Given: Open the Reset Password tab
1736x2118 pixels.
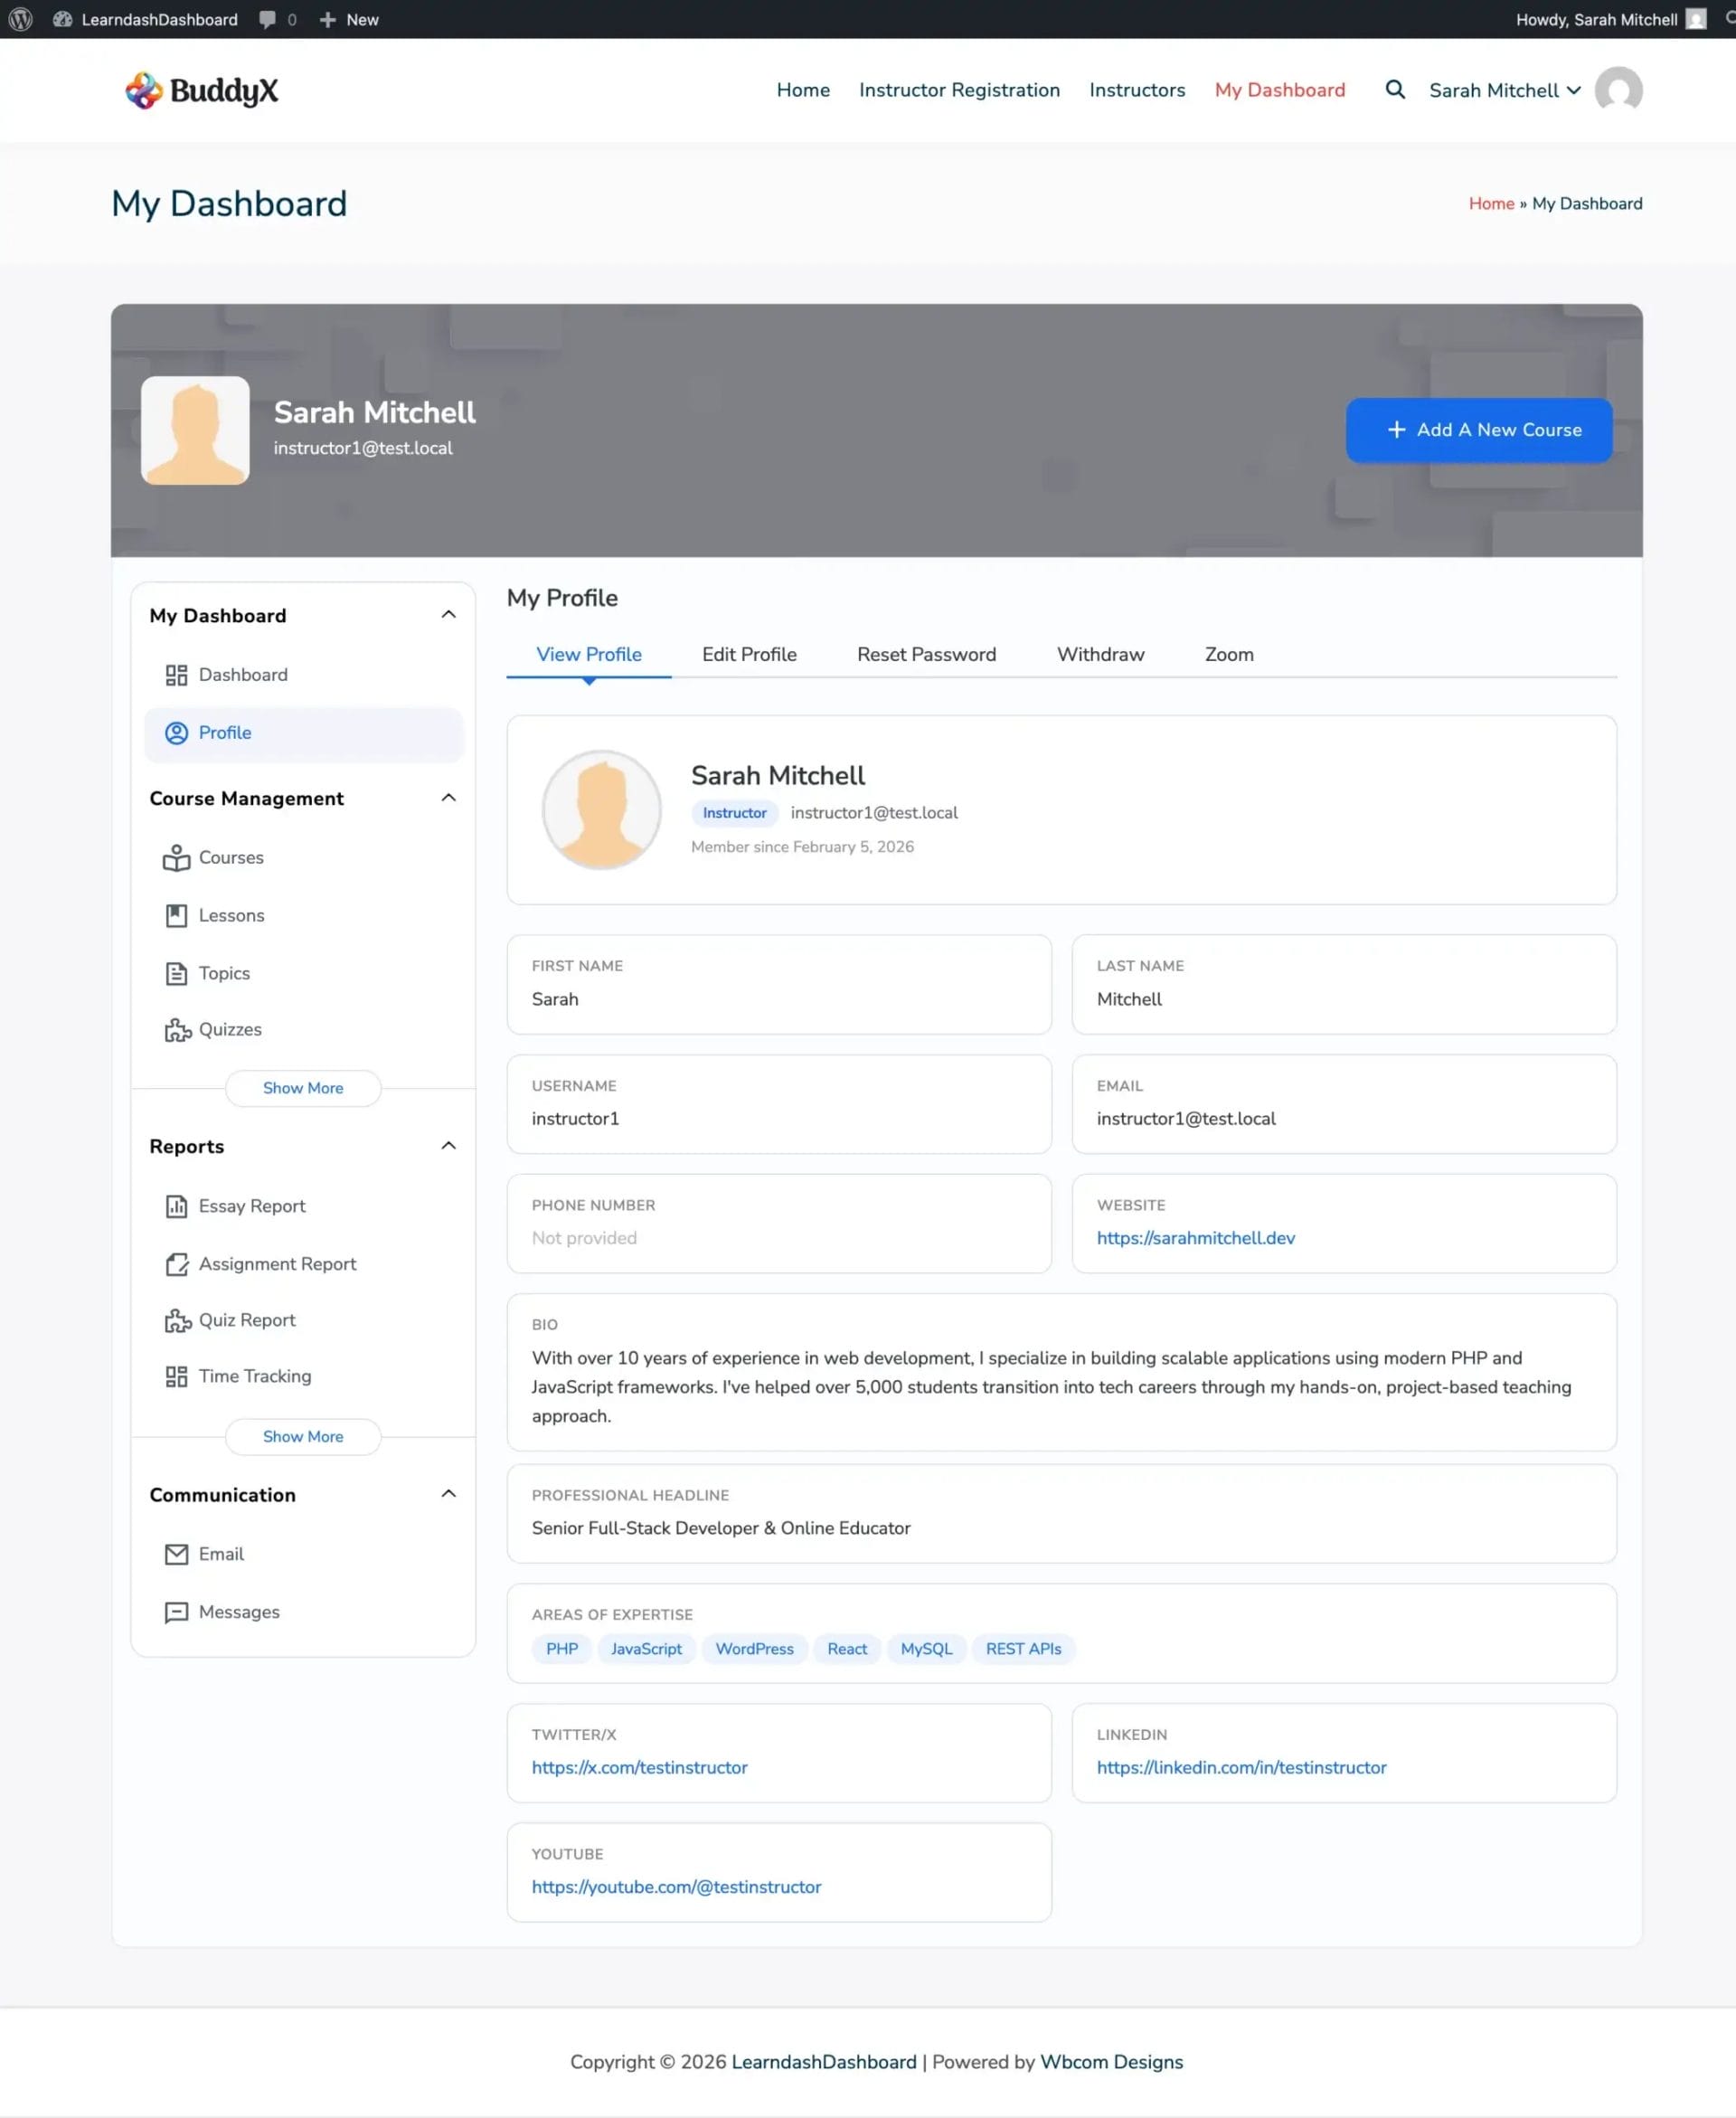Looking at the screenshot, I should (x=926, y=654).
